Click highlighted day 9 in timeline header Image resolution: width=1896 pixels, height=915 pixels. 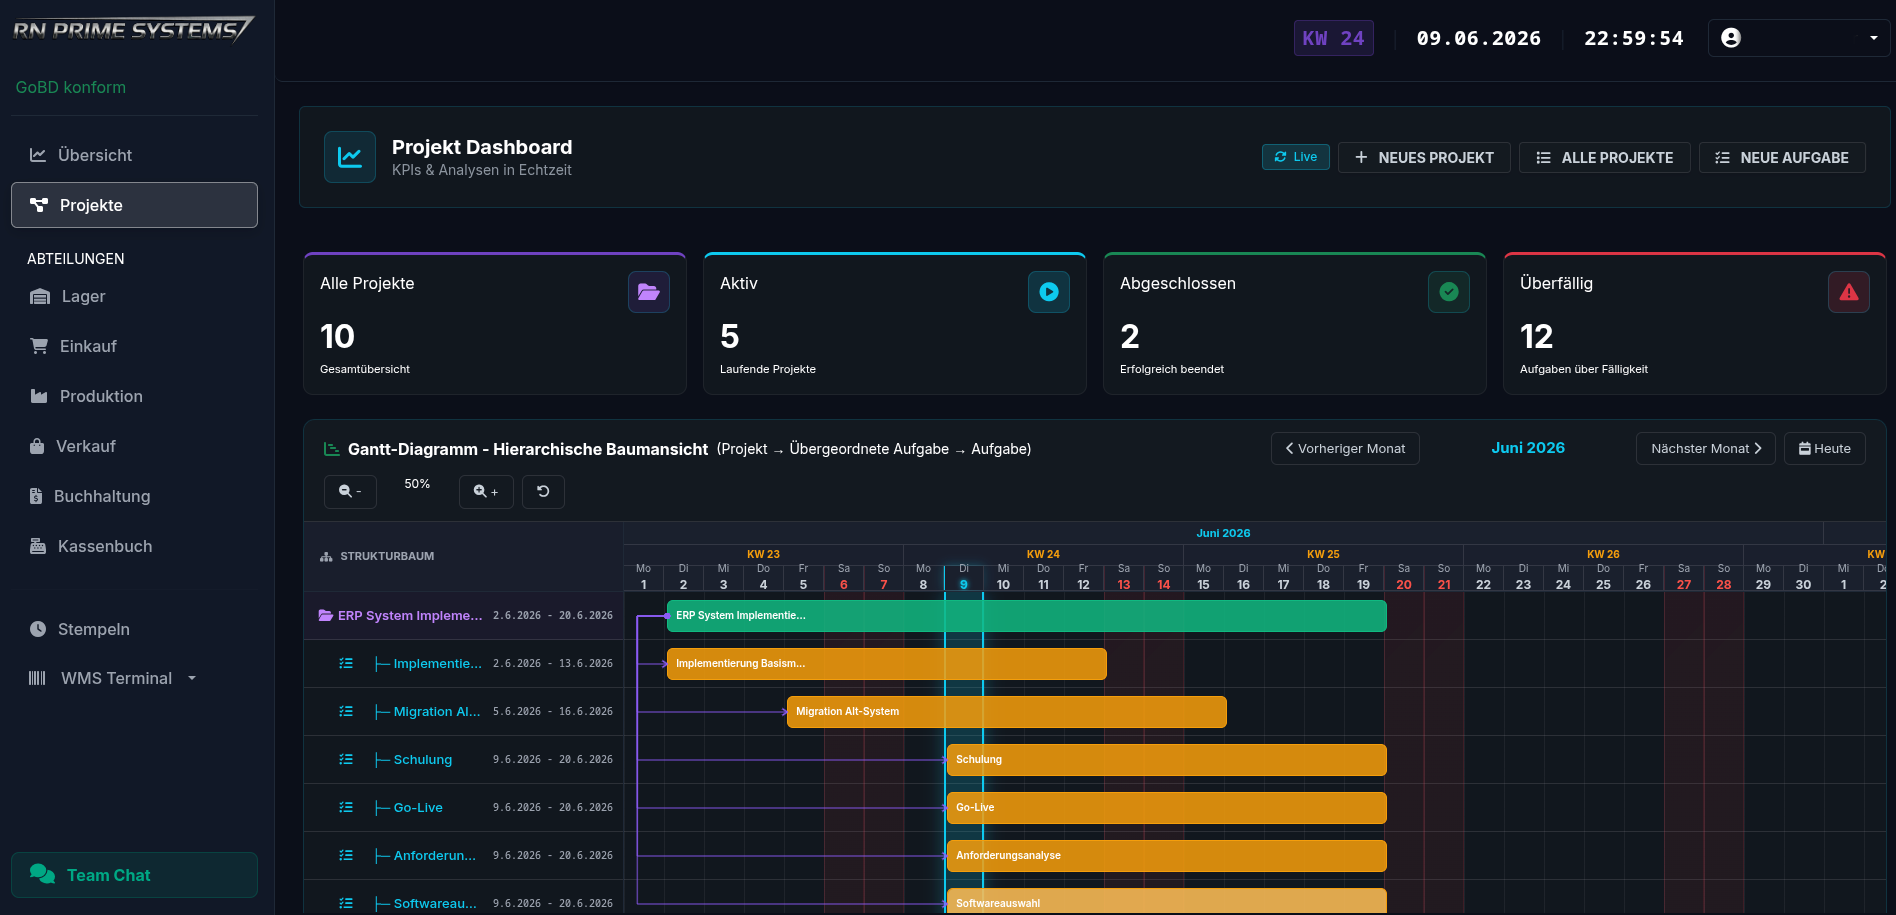coord(964,578)
